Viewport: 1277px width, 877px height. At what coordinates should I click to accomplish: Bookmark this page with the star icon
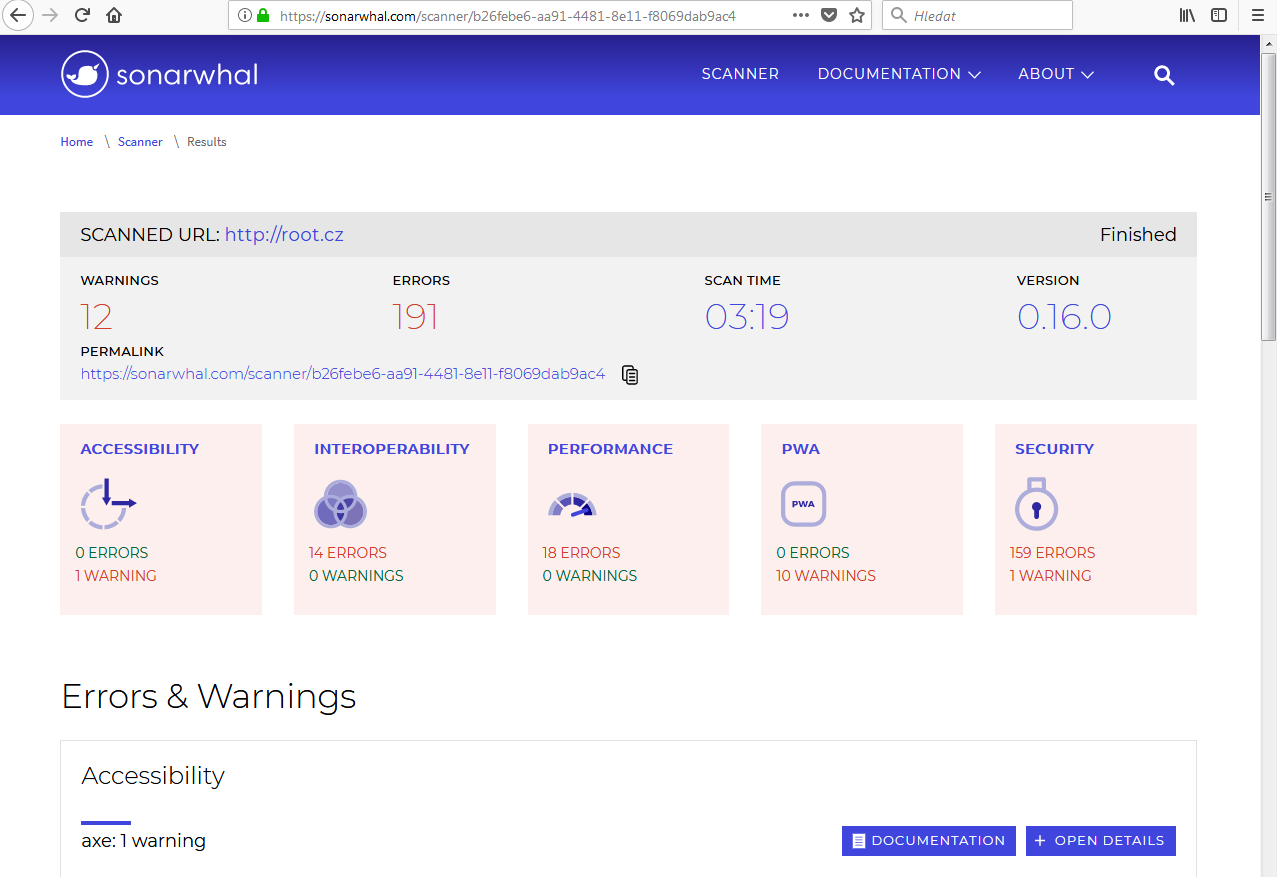point(857,15)
